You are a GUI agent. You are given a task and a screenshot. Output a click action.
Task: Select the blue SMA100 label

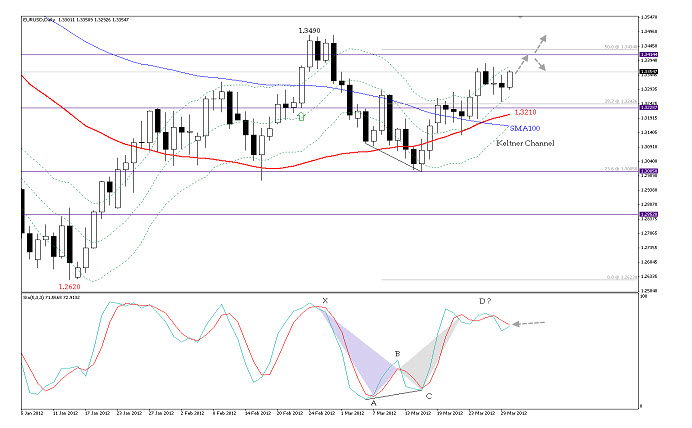(525, 128)
